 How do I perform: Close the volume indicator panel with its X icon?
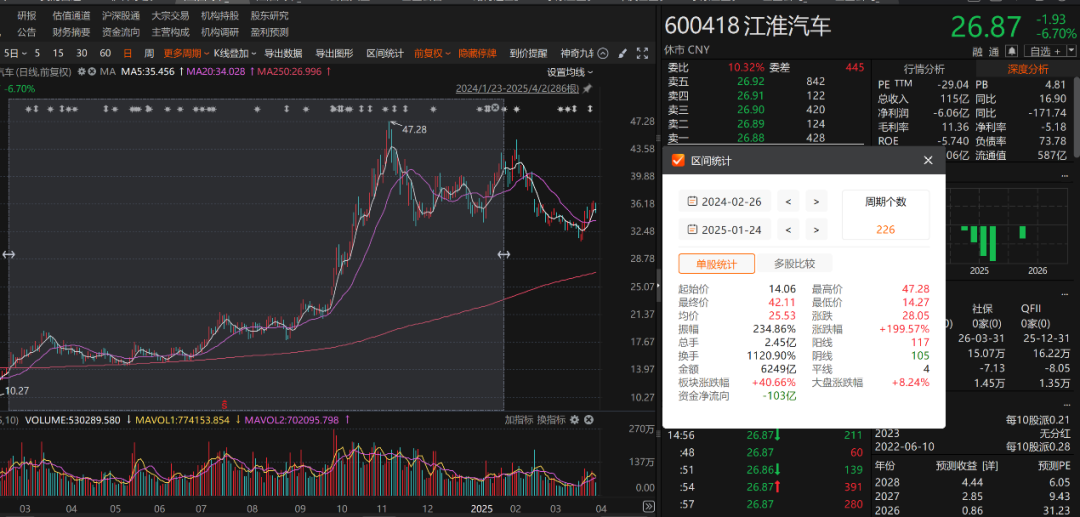(x=589, y=420)
